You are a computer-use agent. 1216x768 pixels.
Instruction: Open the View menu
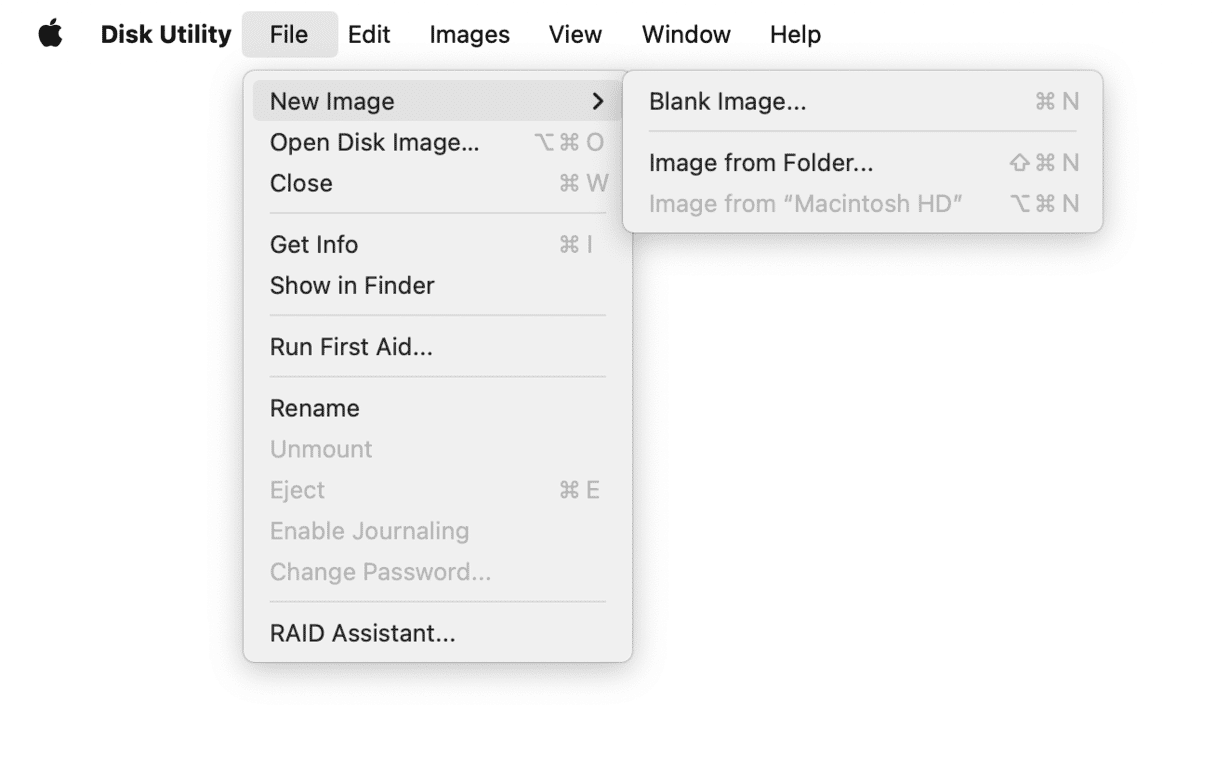pyautogui.click(x=575, y=34)
